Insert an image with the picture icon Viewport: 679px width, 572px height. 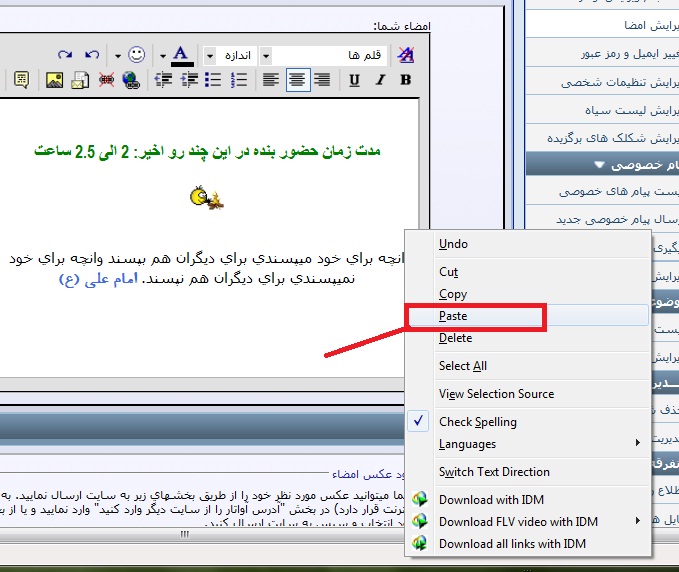(55, 80)
